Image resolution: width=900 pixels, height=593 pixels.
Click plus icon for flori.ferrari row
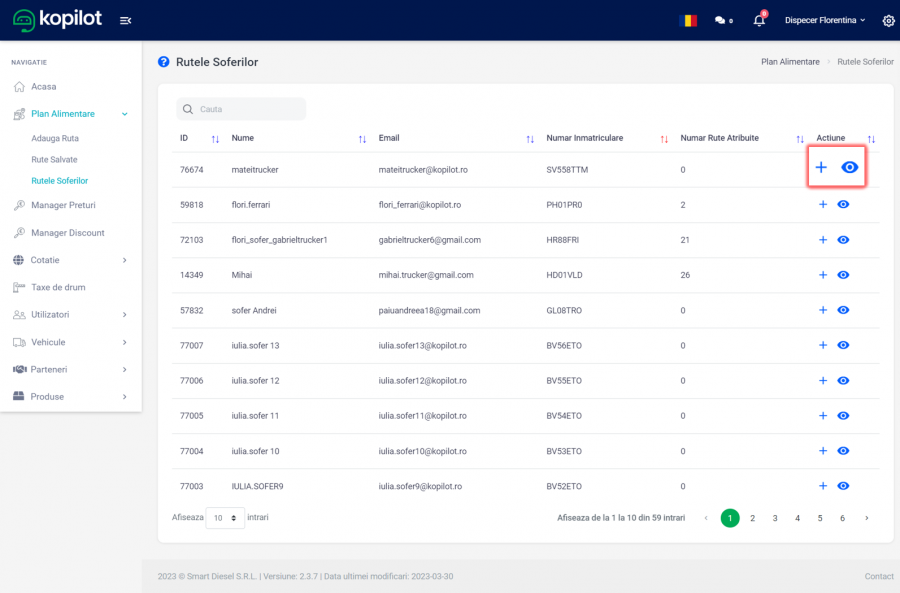point(823,204)
